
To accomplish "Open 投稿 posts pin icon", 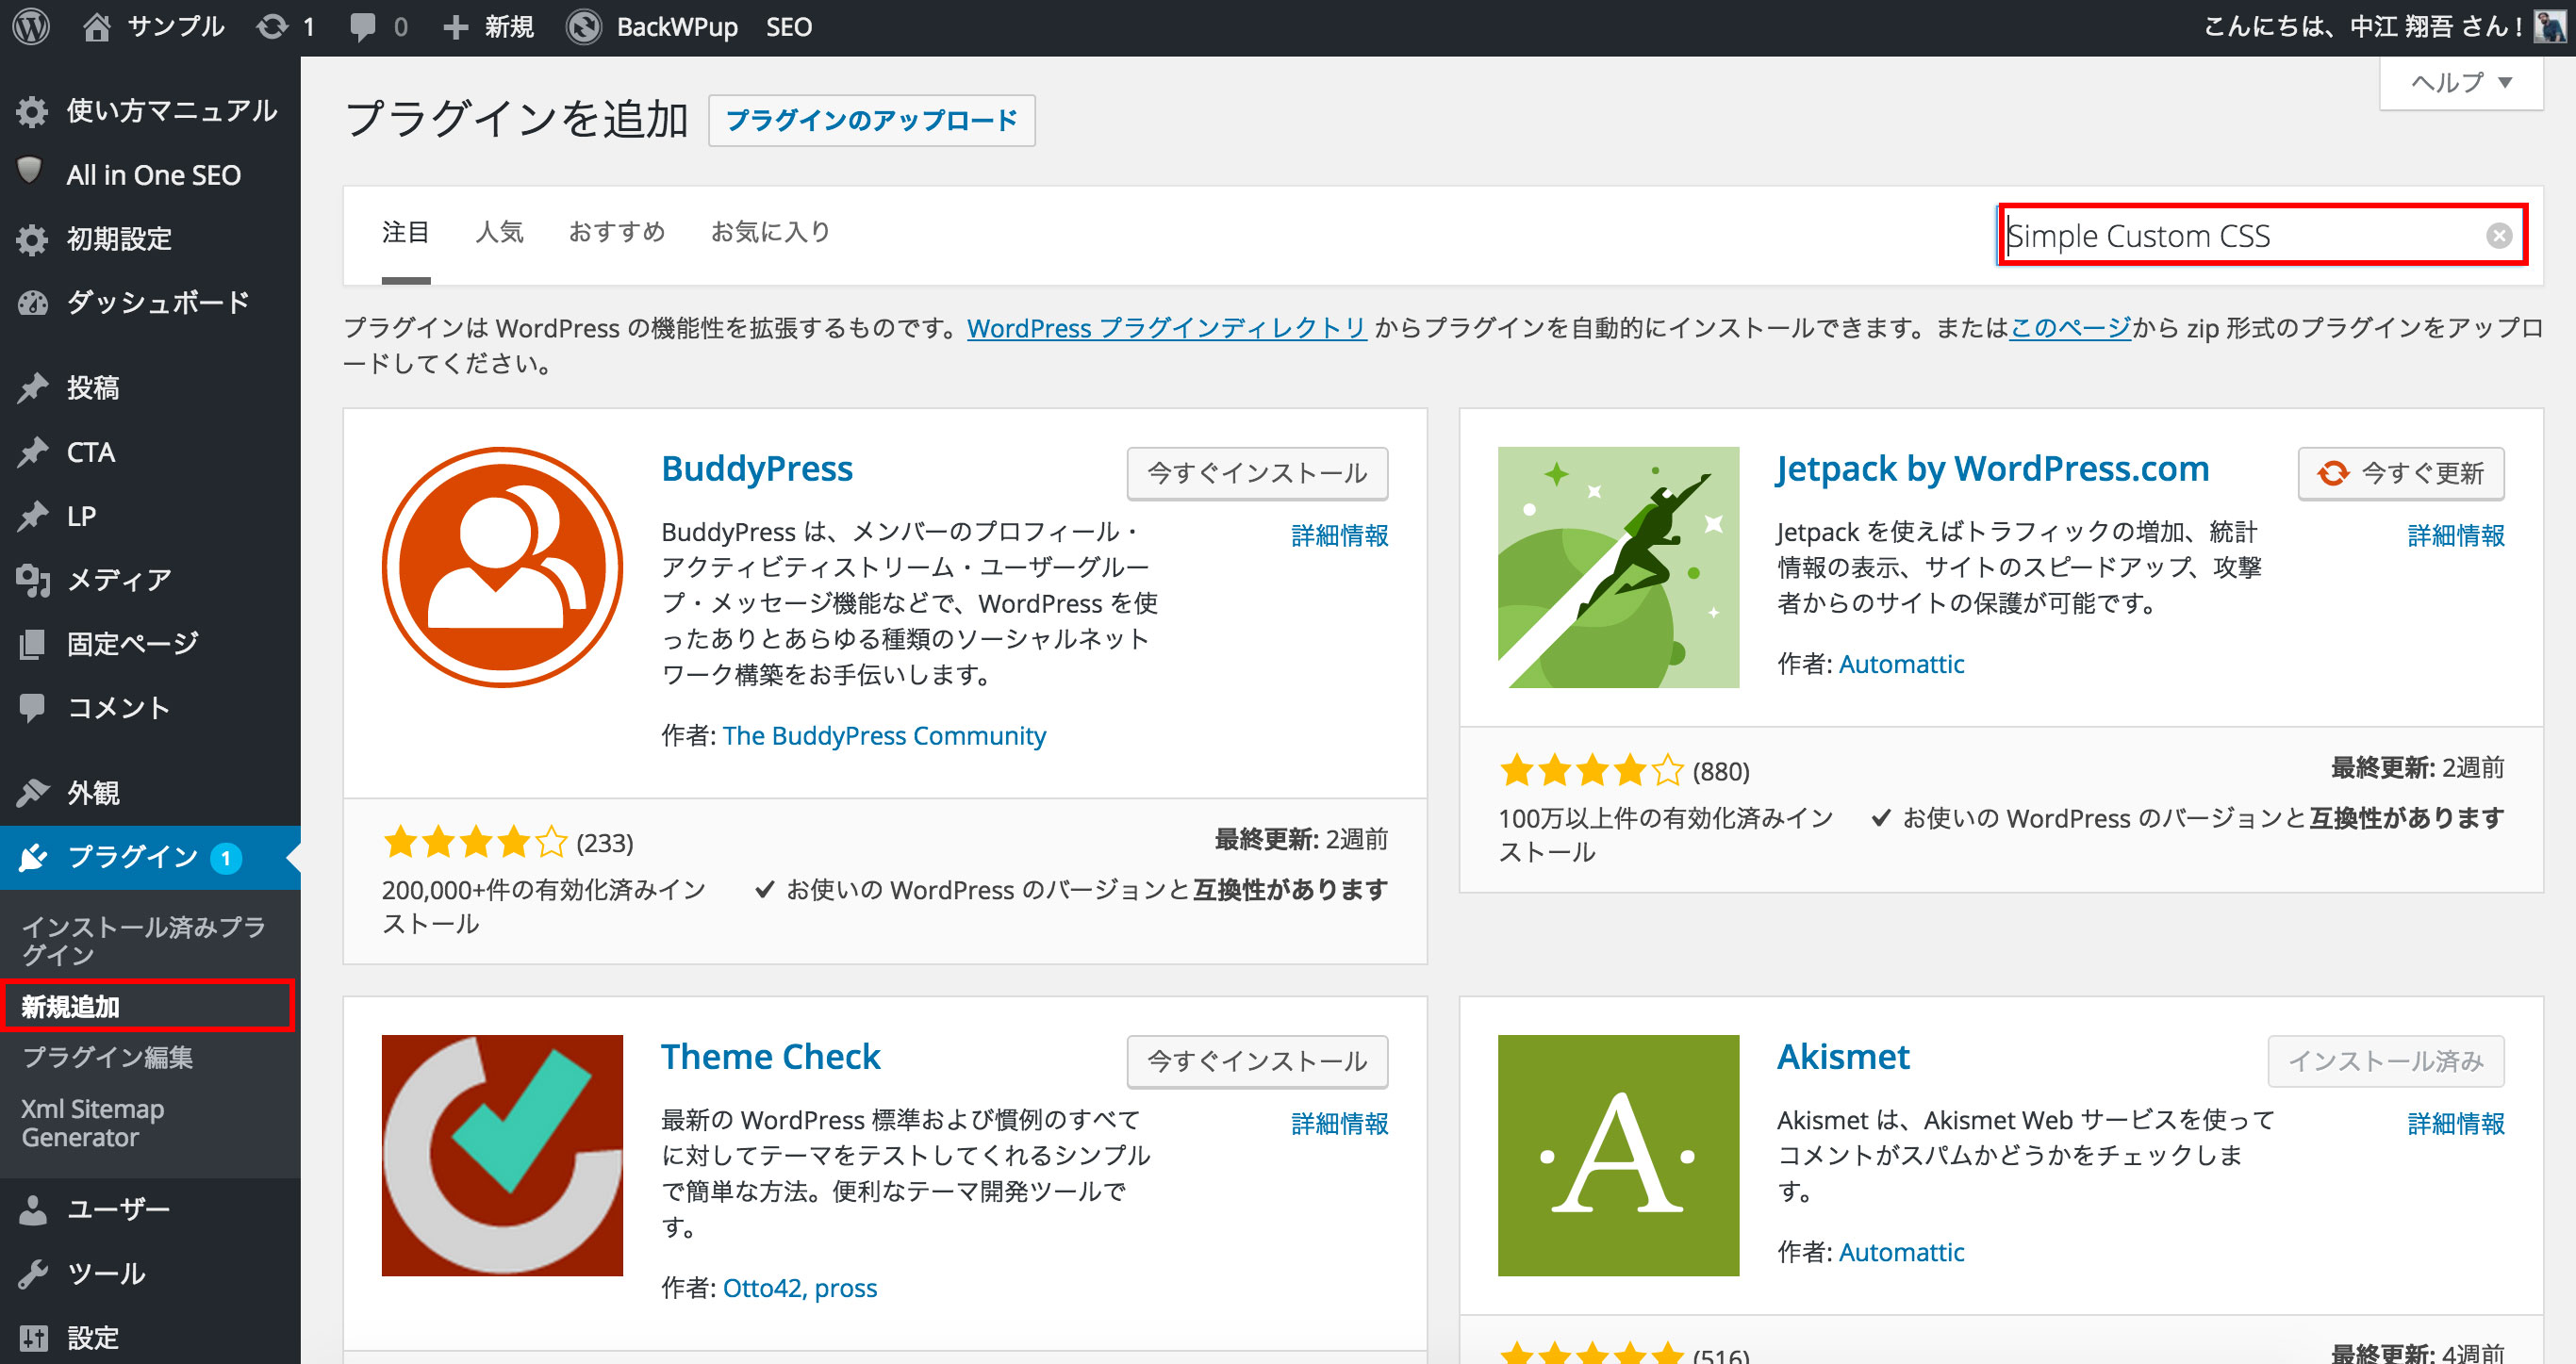I will coord(32,387).
